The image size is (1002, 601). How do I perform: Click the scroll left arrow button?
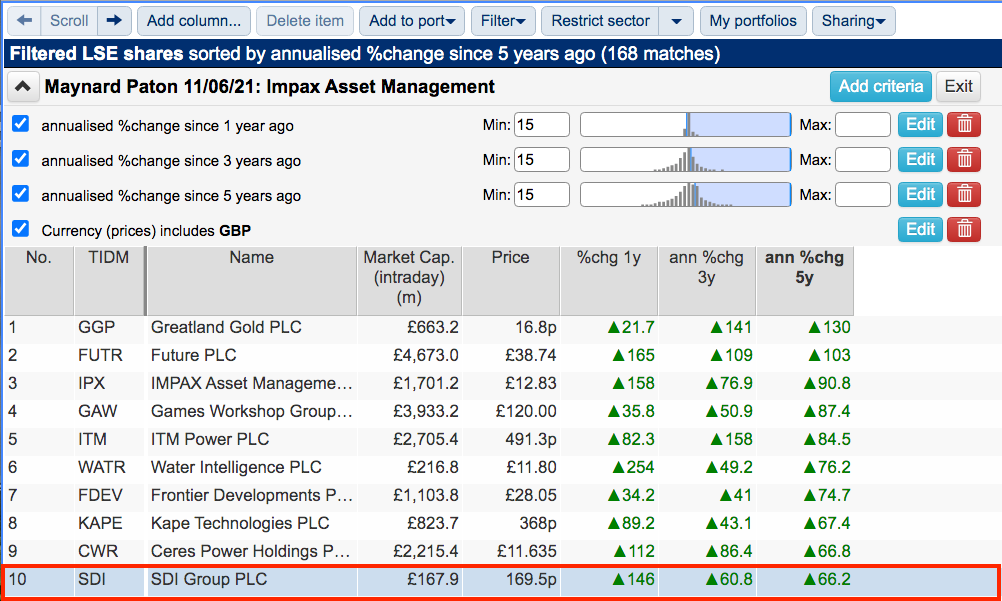click(24, 21)
